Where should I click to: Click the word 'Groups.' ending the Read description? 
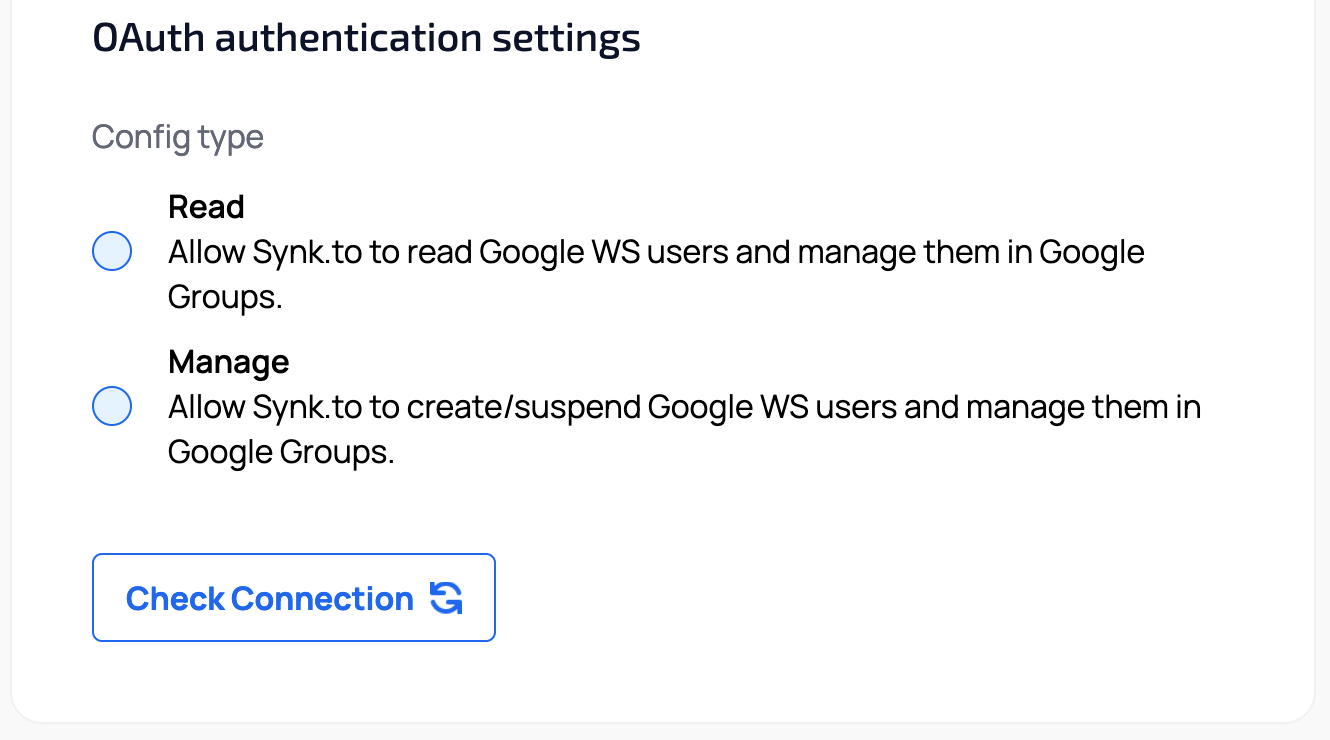[x=225, y=297]
